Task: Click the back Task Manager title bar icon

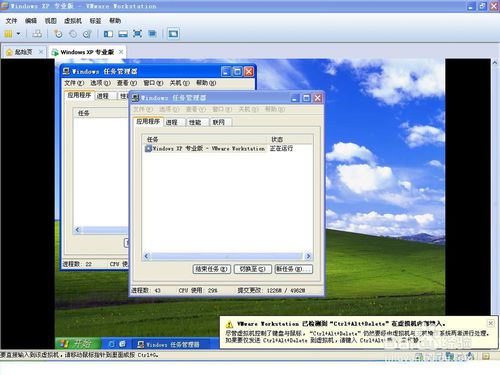Action: pos(66,71)
